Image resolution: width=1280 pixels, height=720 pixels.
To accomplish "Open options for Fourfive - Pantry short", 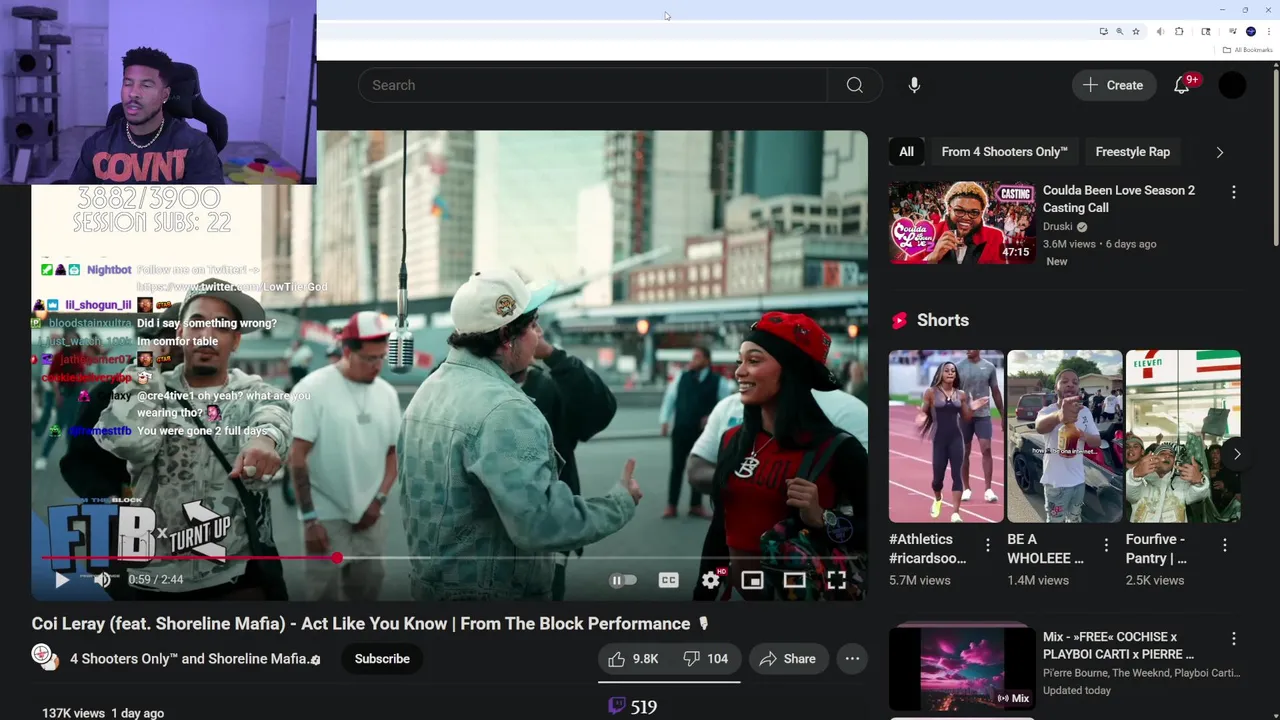I will tap(1225, 545).
